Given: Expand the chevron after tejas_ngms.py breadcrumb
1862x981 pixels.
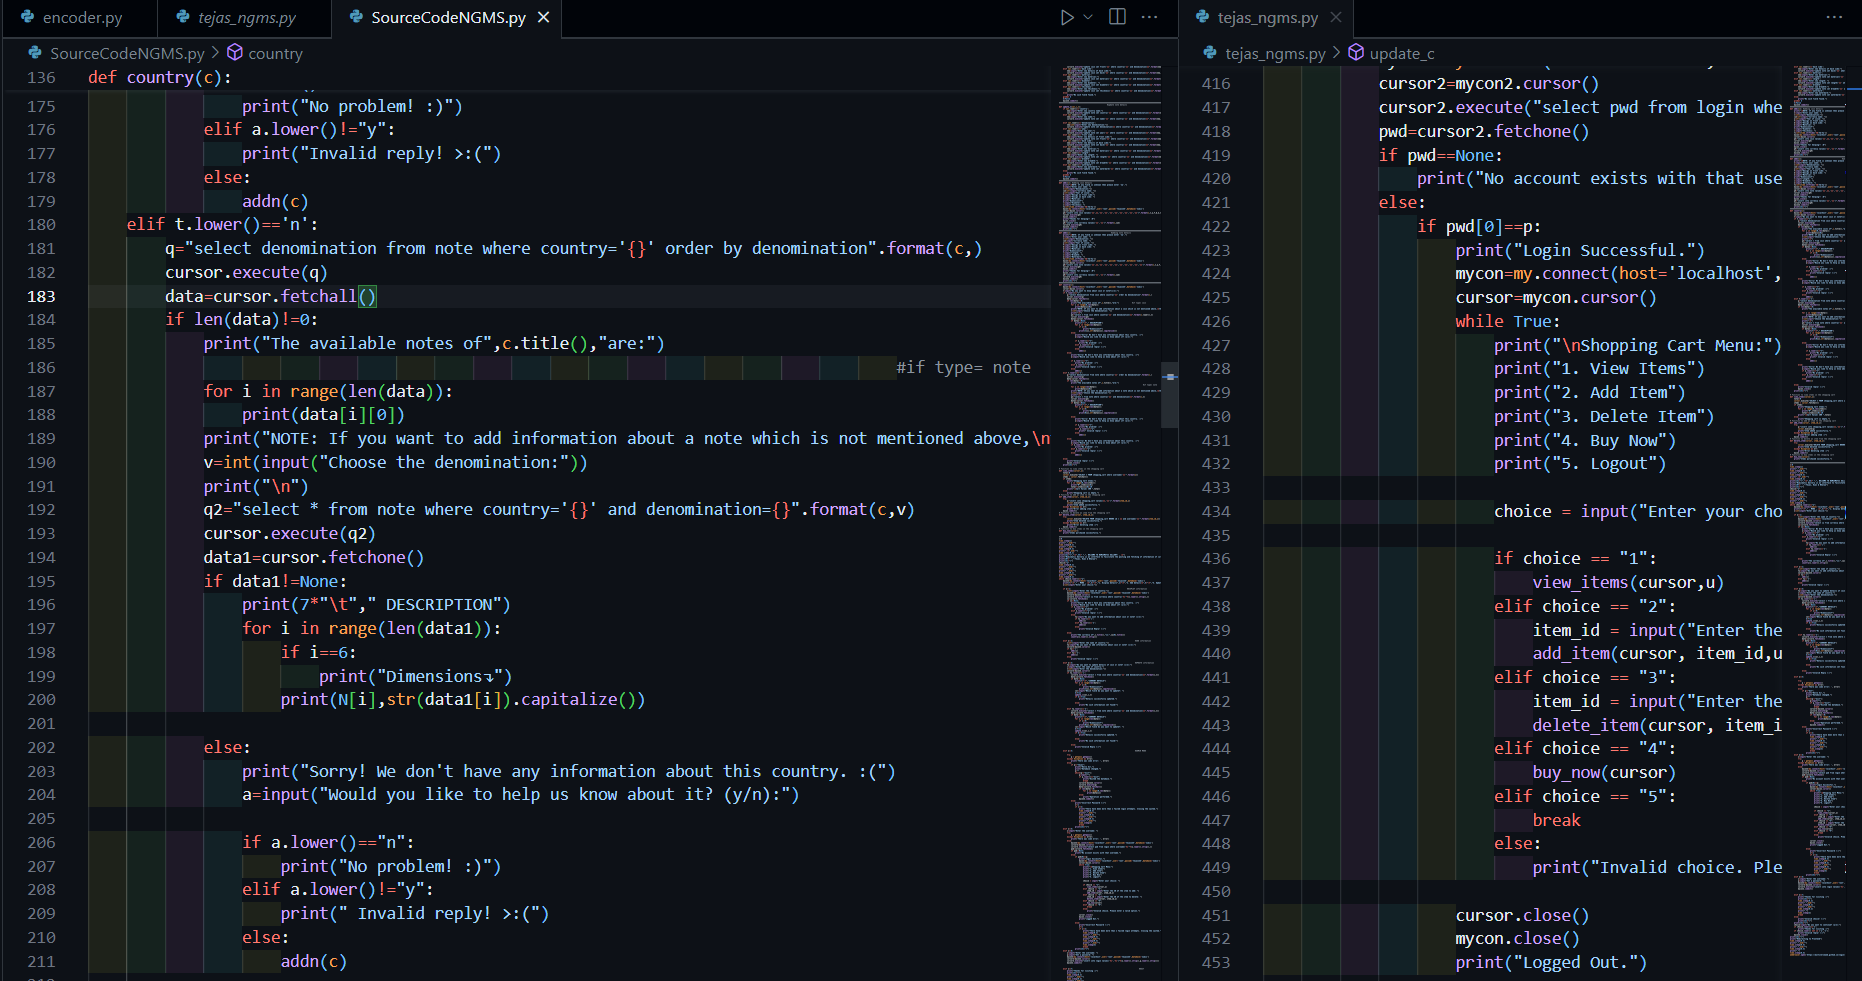Looking at the screenshot, I should [x=1336, y=53].
